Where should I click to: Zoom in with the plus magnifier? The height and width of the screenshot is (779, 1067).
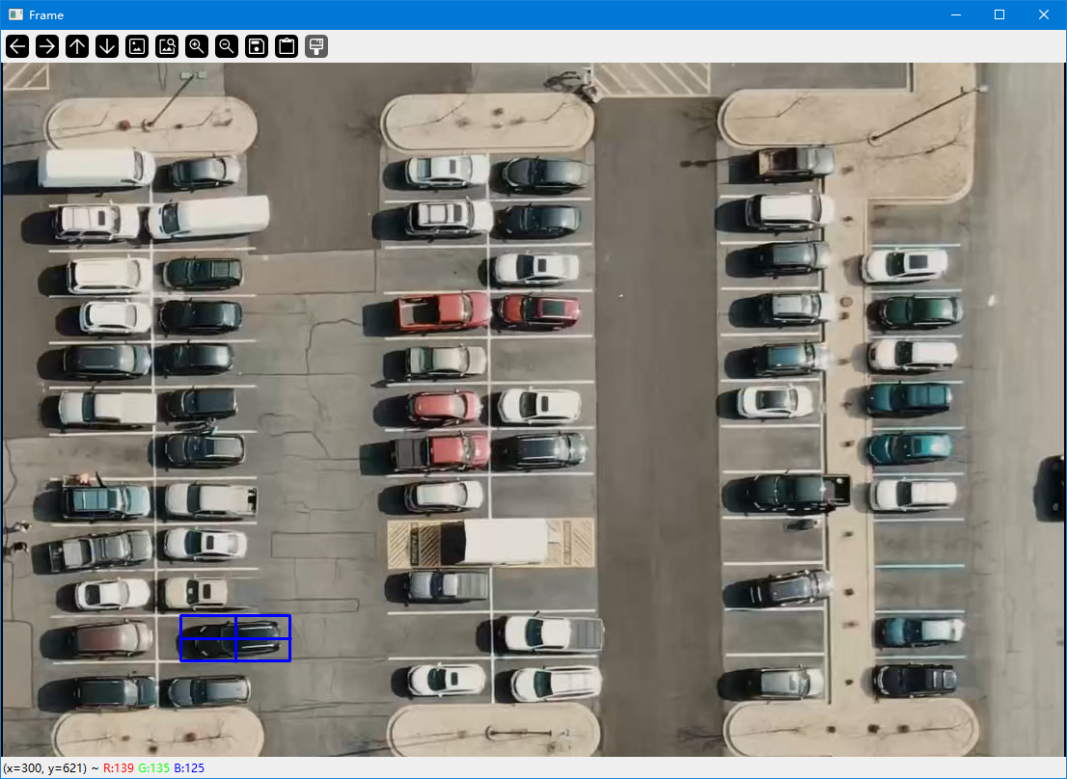pyautogui.click(x=197, y=46)
